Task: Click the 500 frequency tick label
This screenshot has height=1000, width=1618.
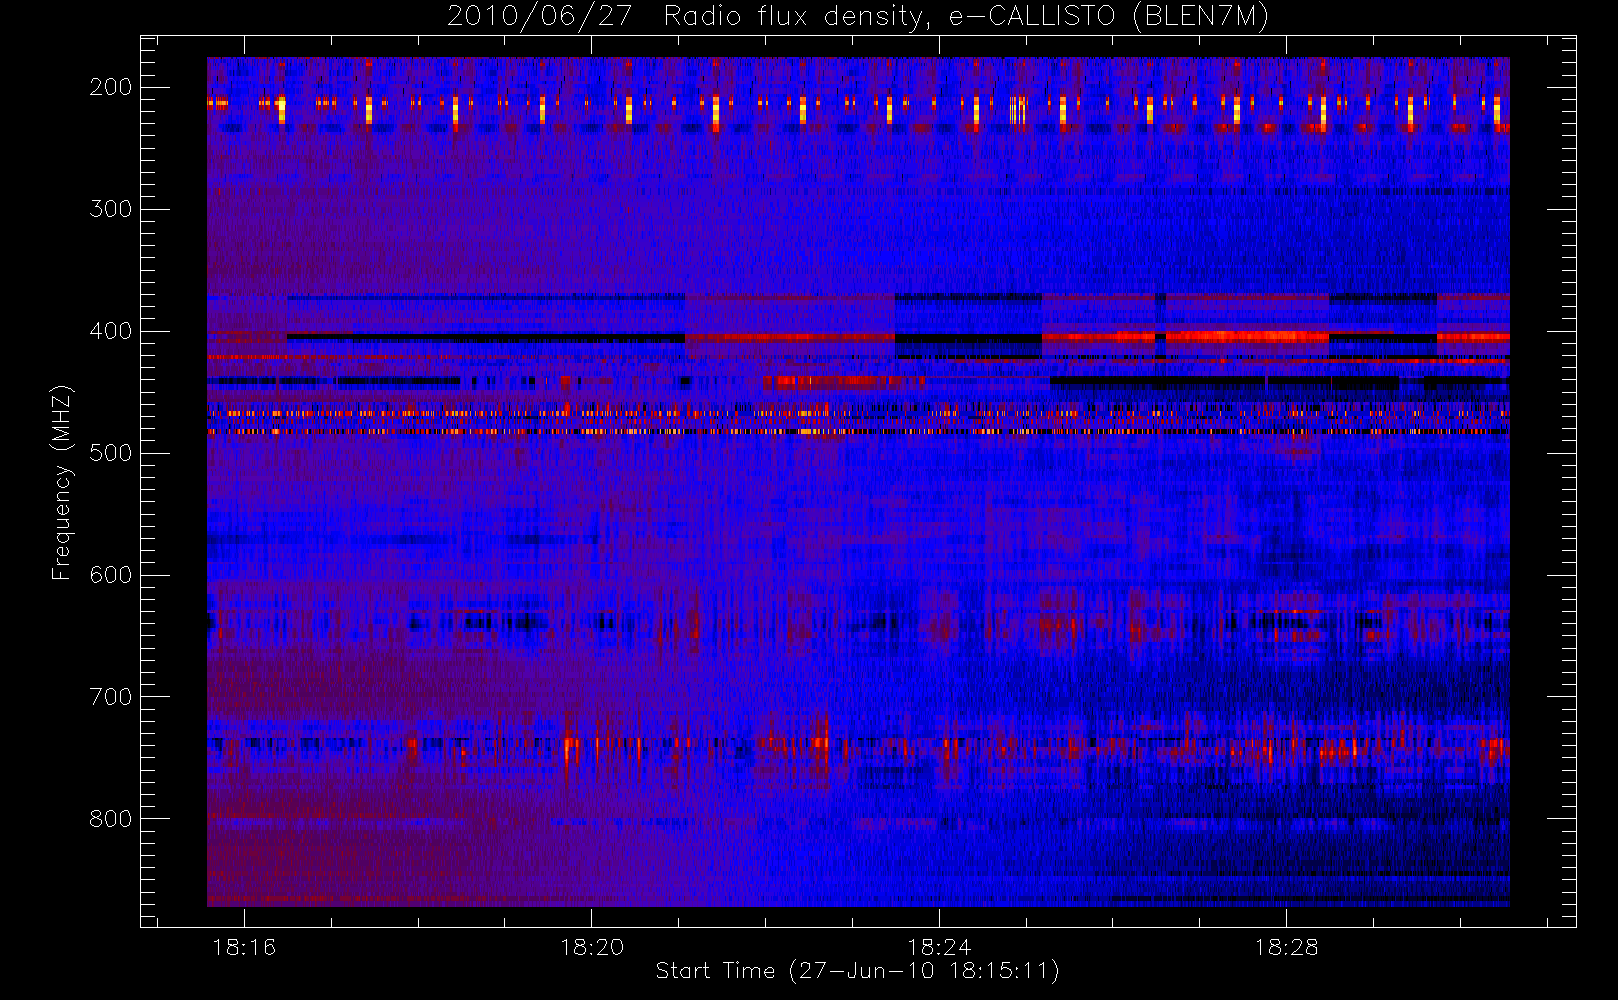Action: (x=111, y=453)
